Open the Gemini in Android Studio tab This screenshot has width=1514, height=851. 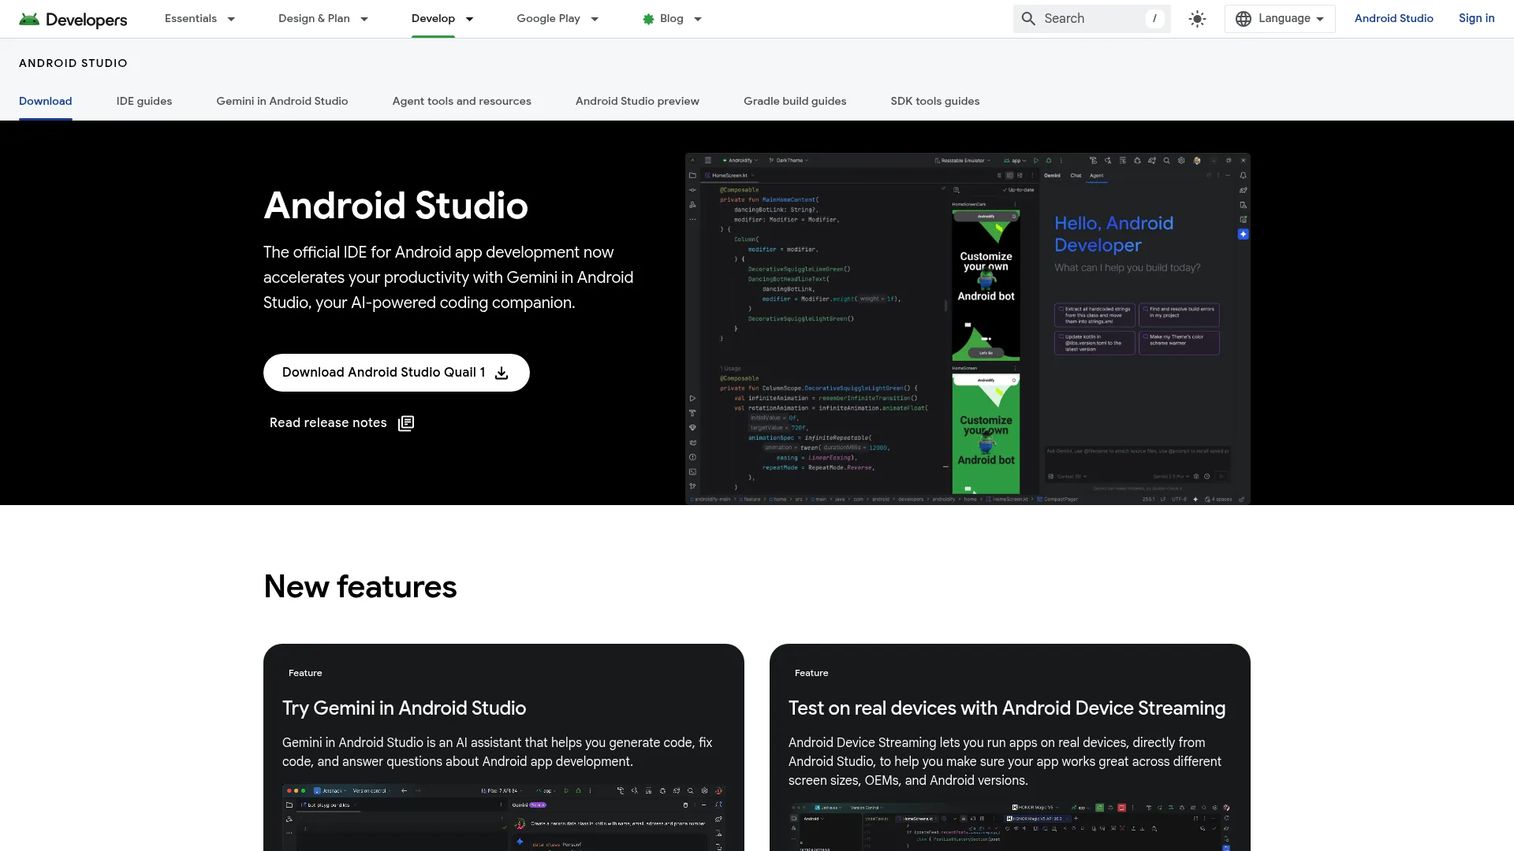(x=282, y=101)
